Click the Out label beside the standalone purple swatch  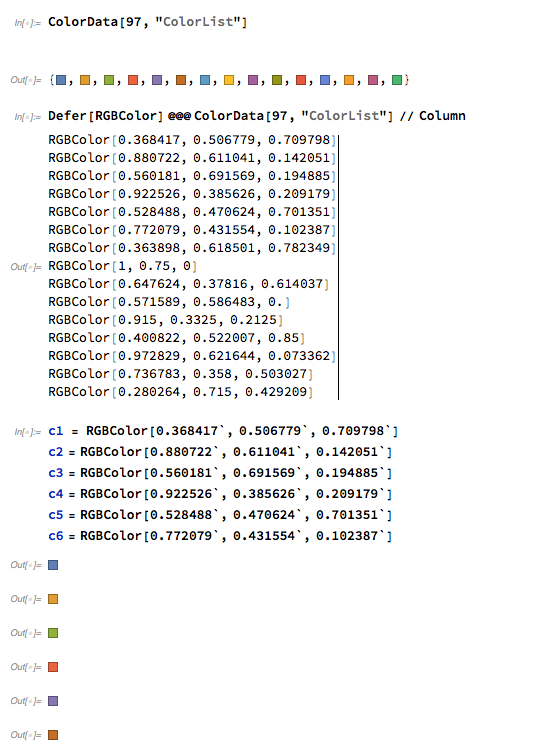coord(26,701)
